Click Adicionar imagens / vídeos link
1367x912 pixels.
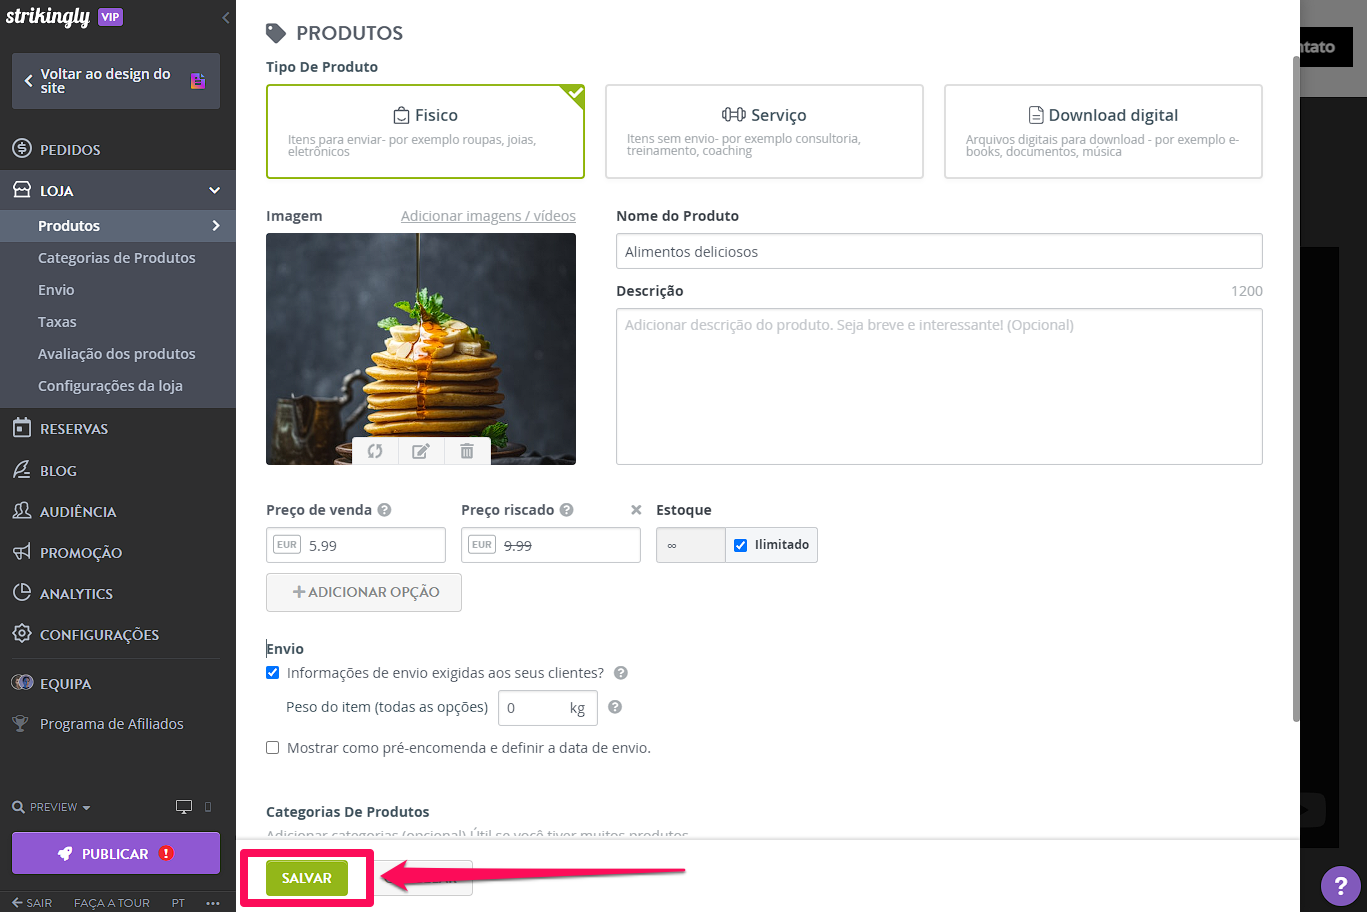(x=488, y=216)
